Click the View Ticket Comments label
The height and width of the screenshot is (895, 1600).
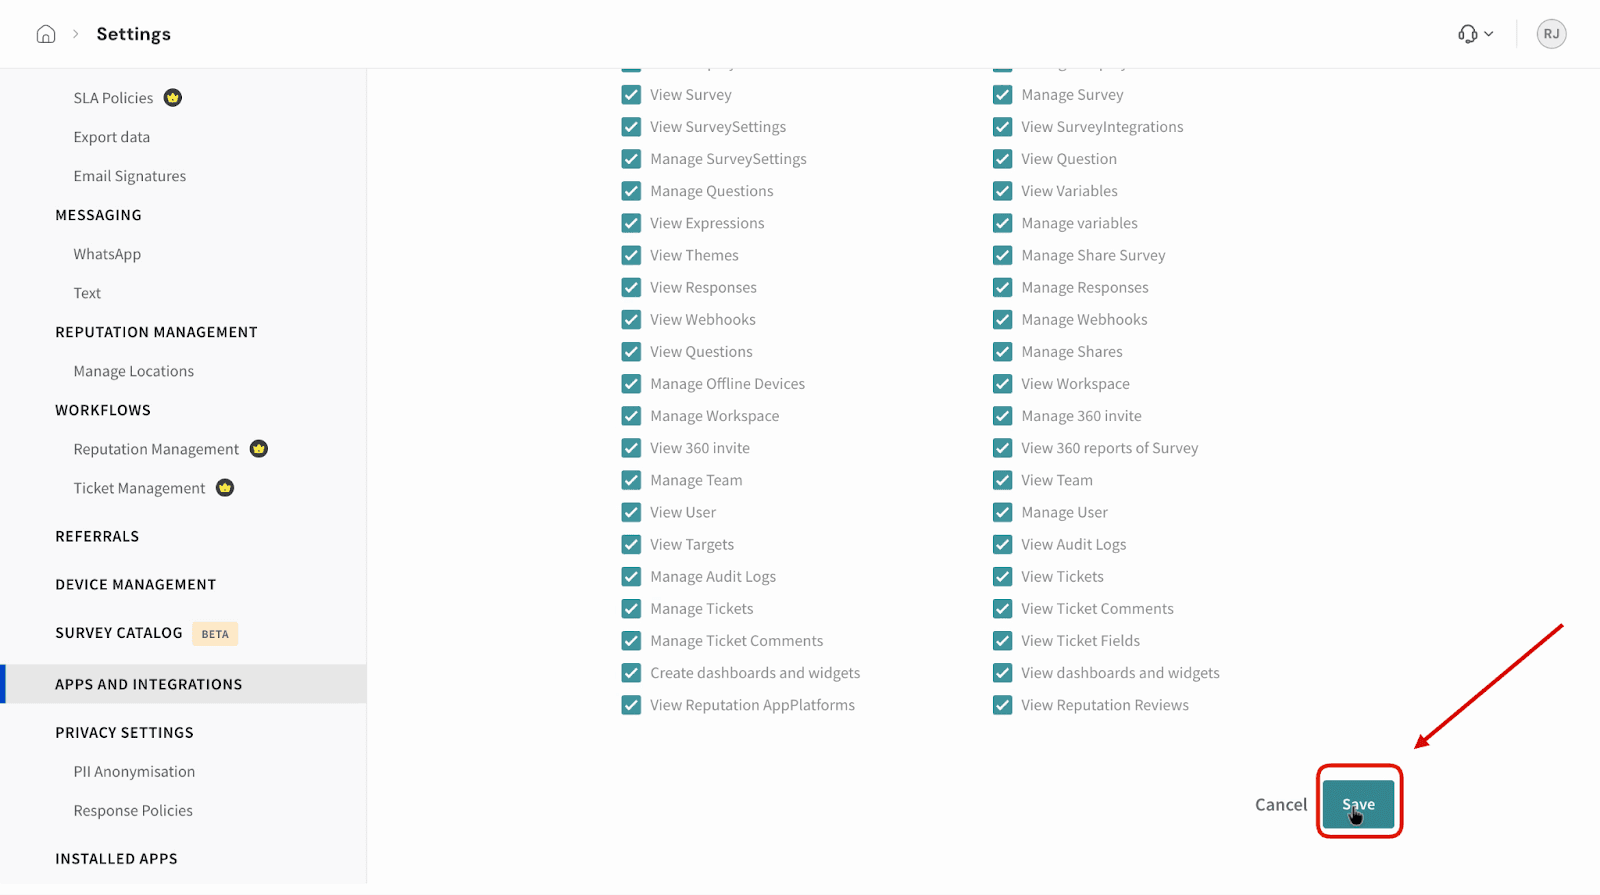[1097, 609]
